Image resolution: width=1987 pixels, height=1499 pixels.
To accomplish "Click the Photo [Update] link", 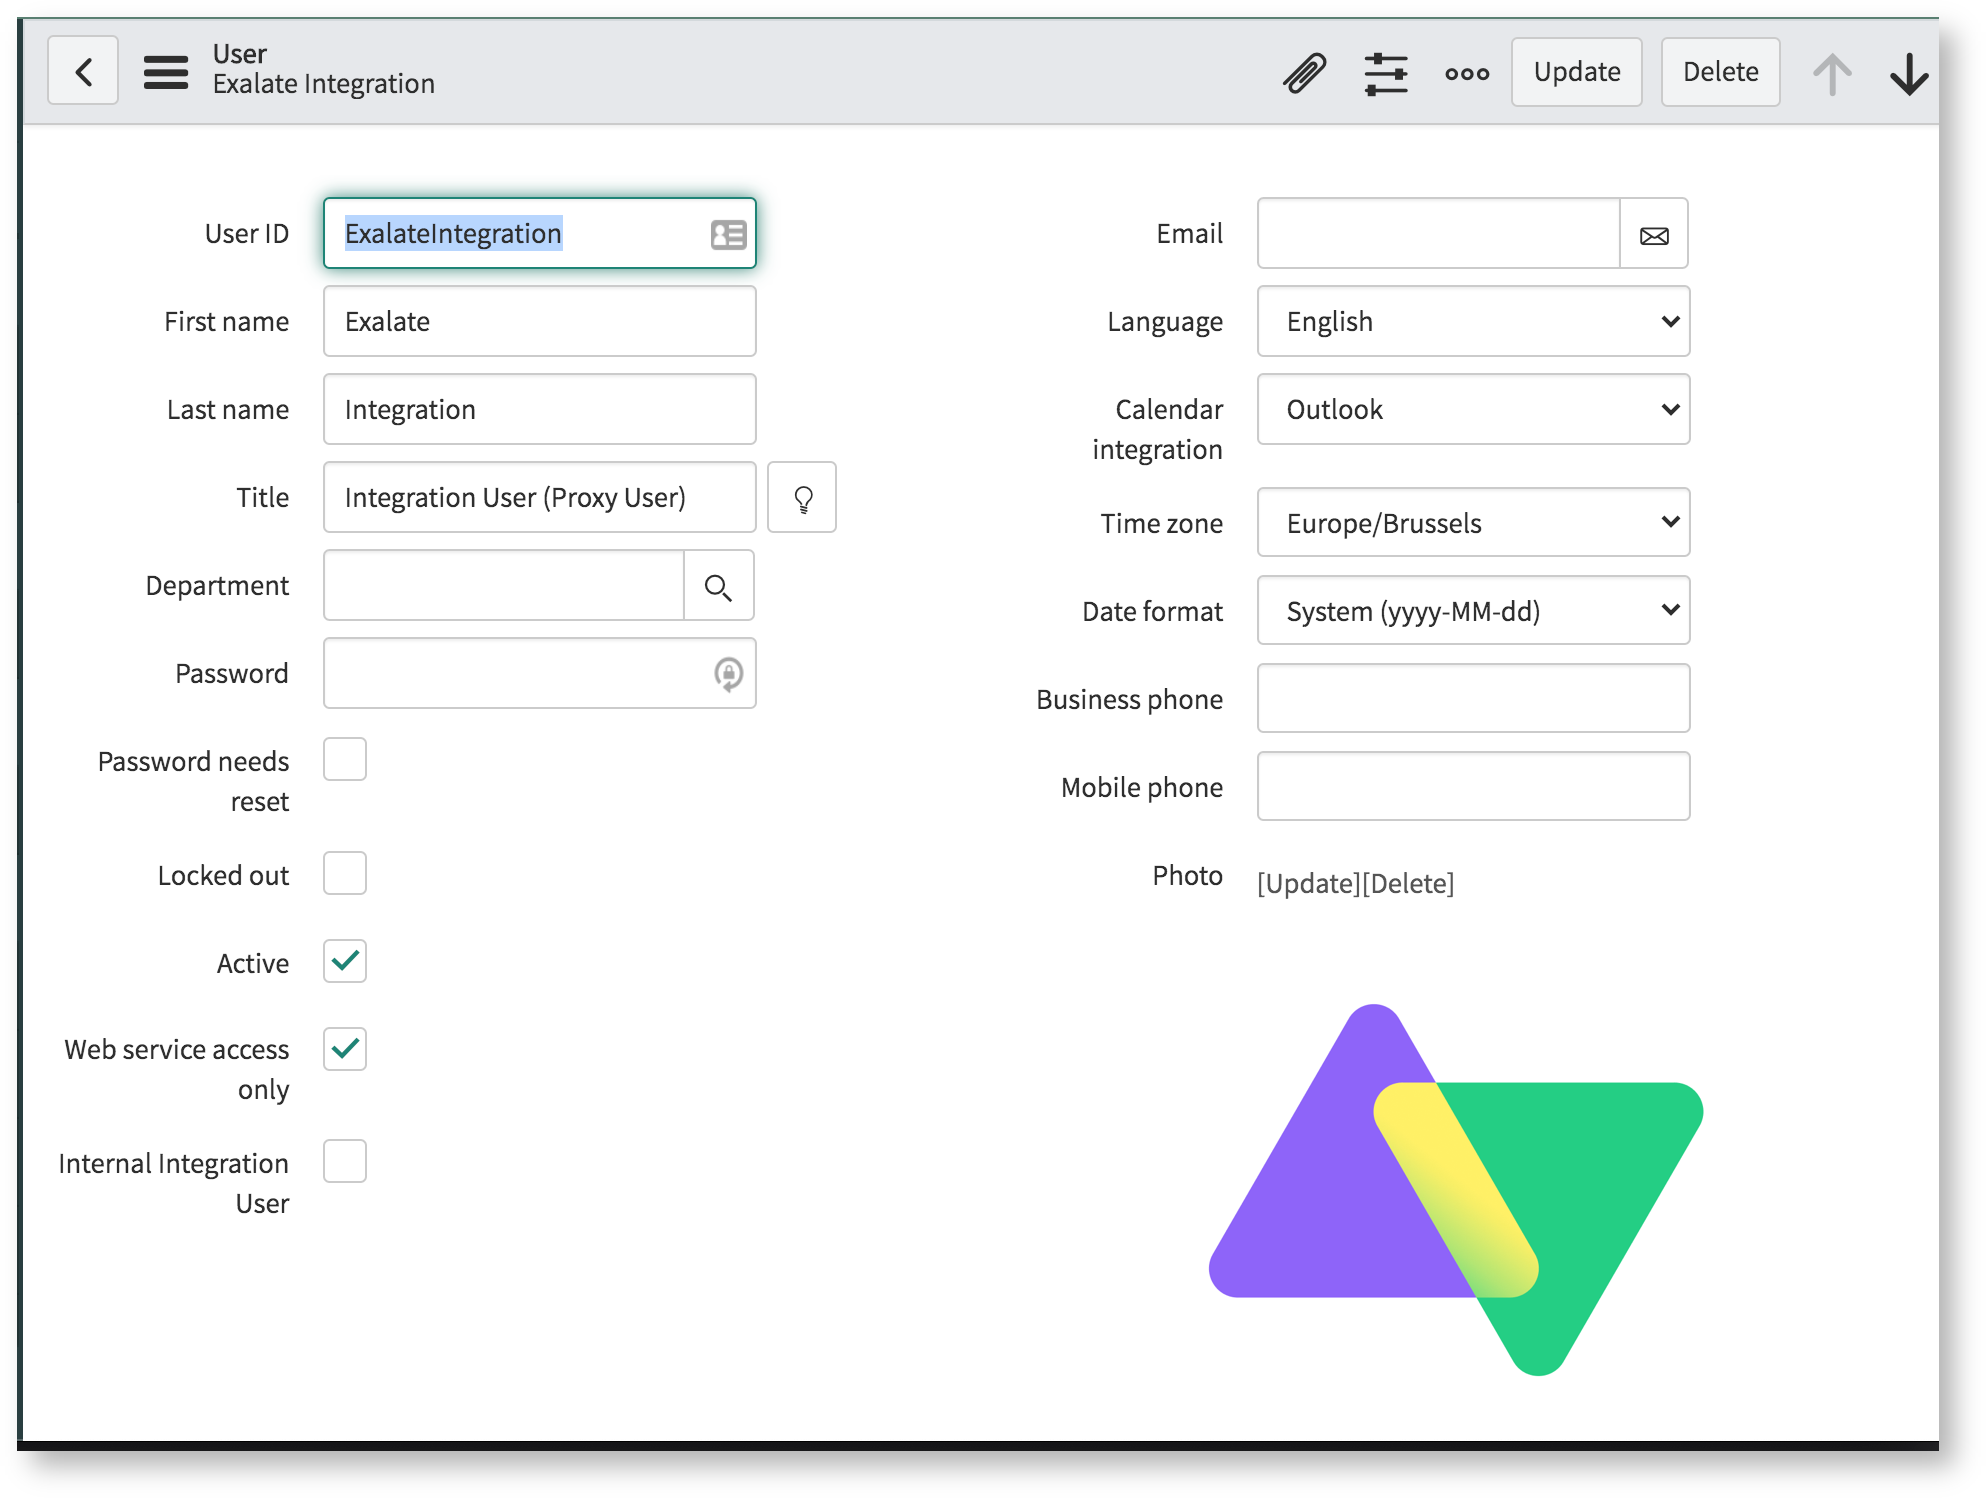I will pyautogui.click(x=1308, y=884).
